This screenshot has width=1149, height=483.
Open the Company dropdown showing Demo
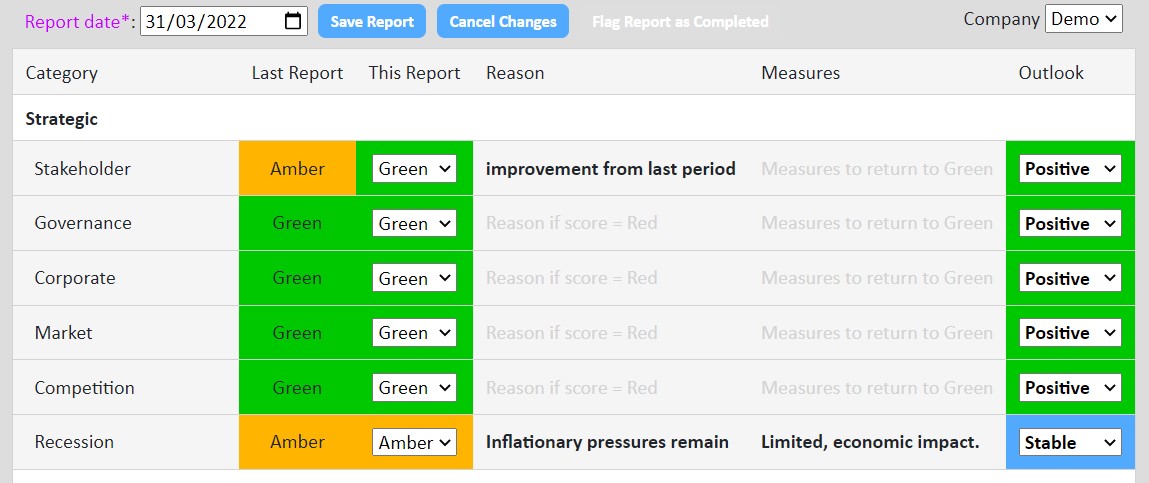[1084, 19]
